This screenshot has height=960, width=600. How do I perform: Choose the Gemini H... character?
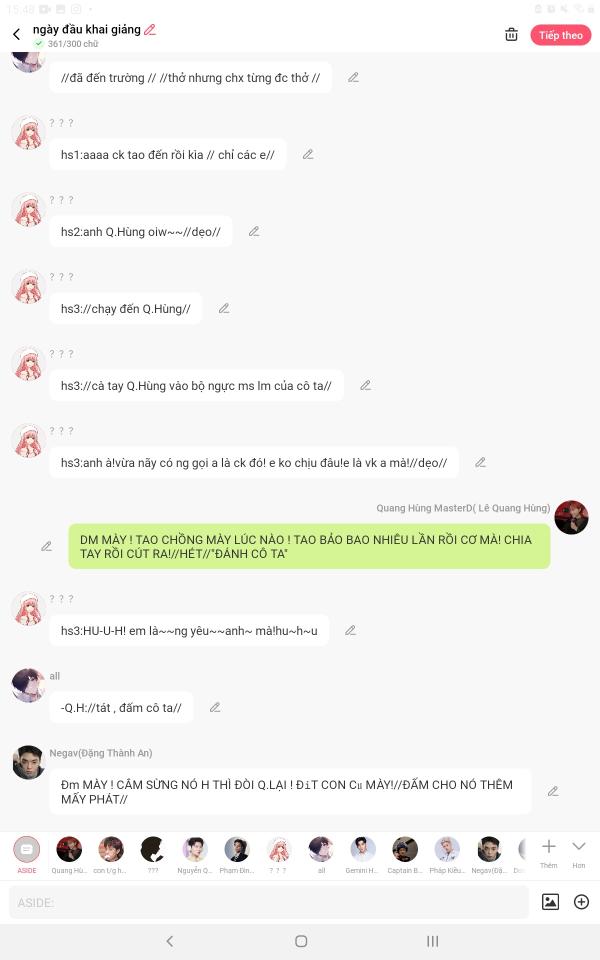(x=362, y=855)
